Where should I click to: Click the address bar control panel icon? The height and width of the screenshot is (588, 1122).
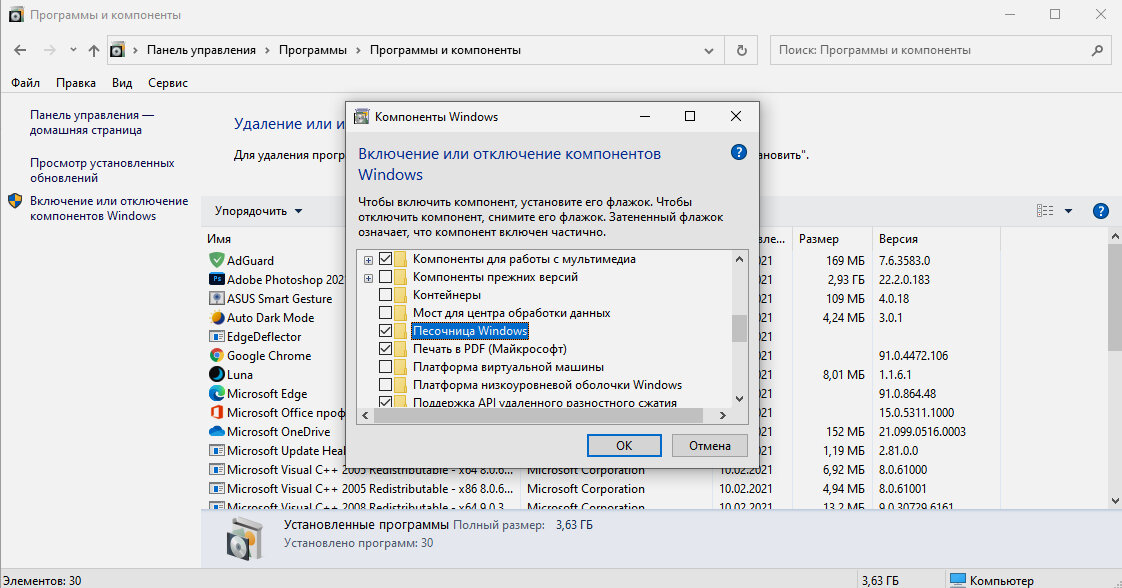[x=117, y=50]
